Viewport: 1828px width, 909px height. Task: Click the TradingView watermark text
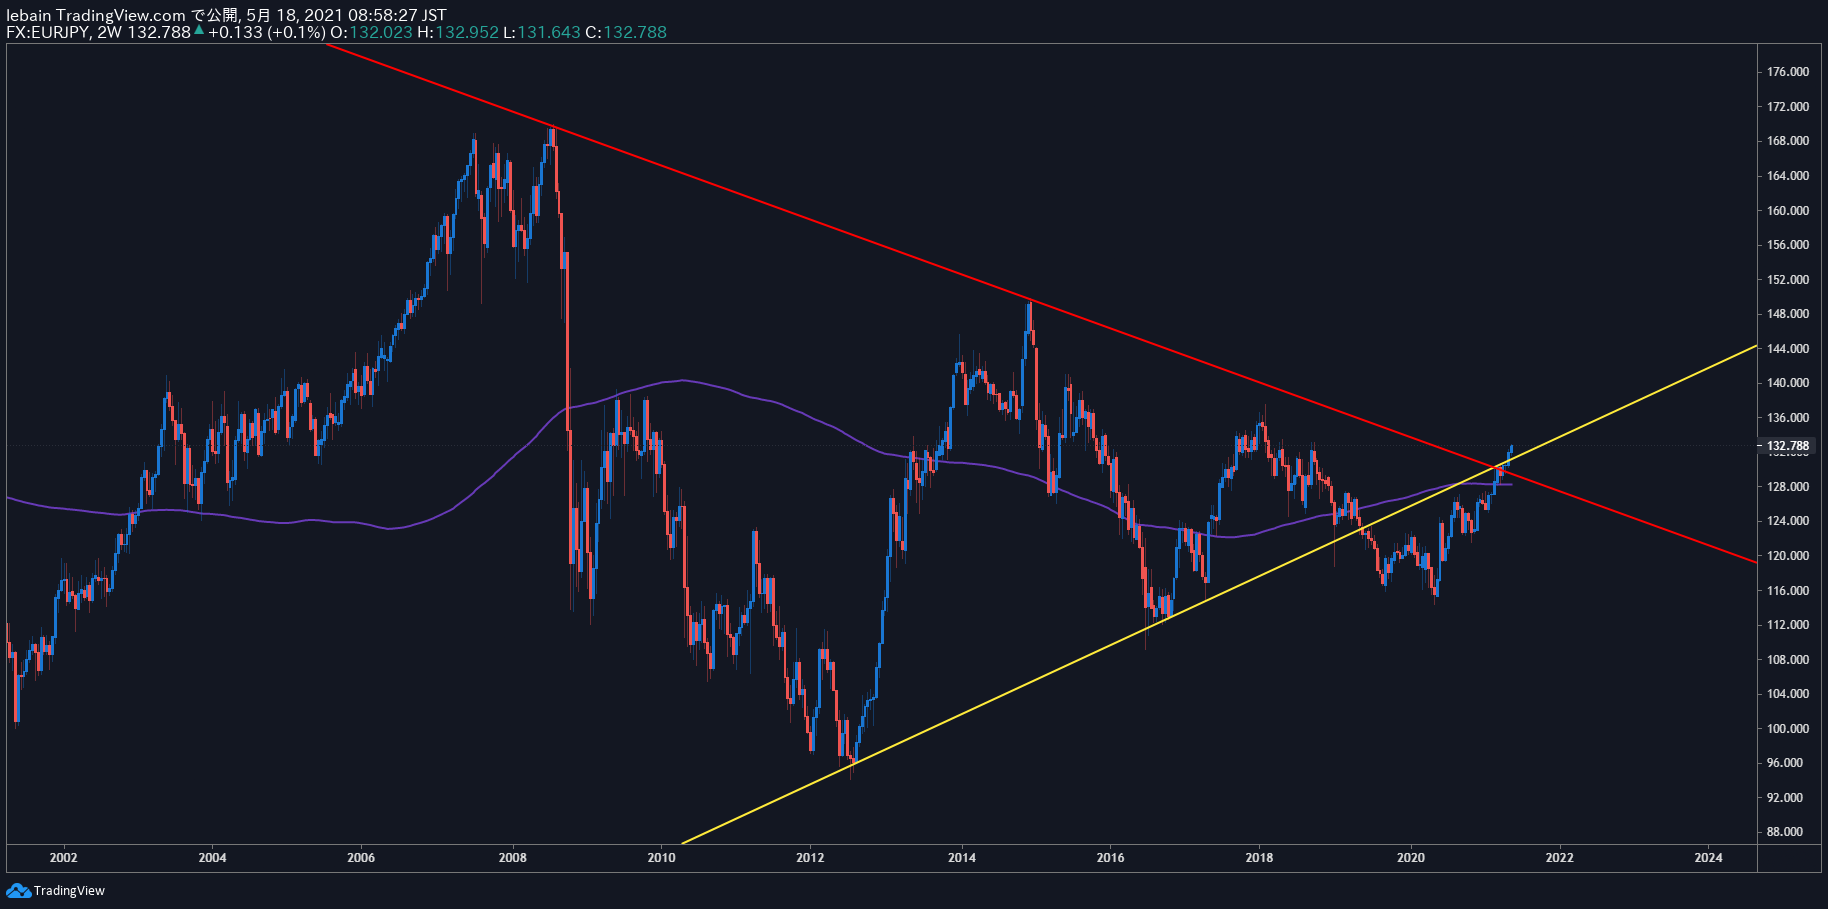(69, 891)
